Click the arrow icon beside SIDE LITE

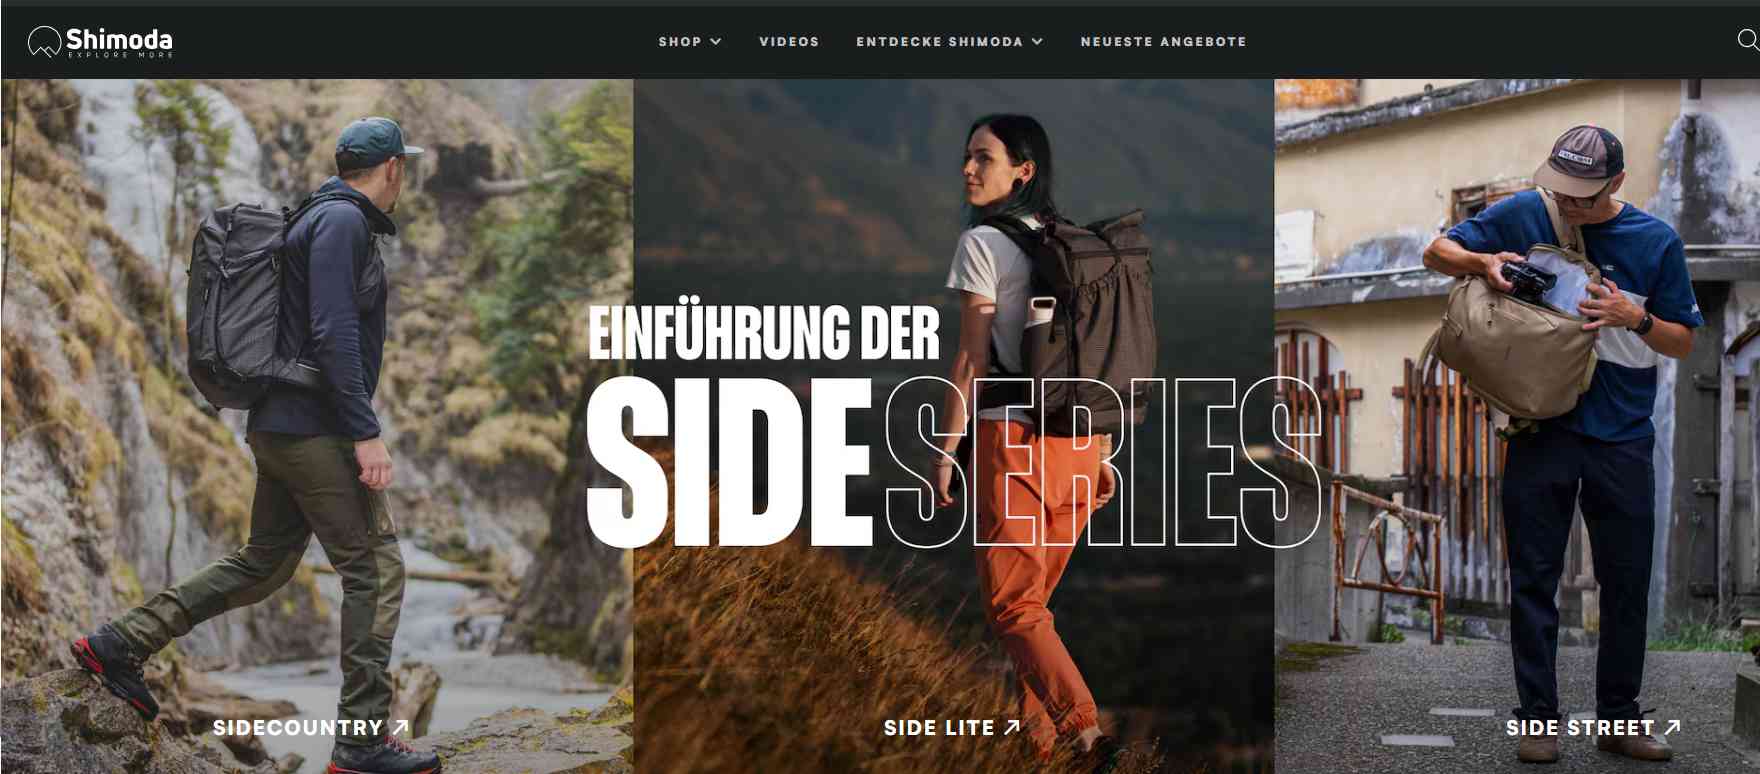pyautogui.click(x=1012, y=727)
